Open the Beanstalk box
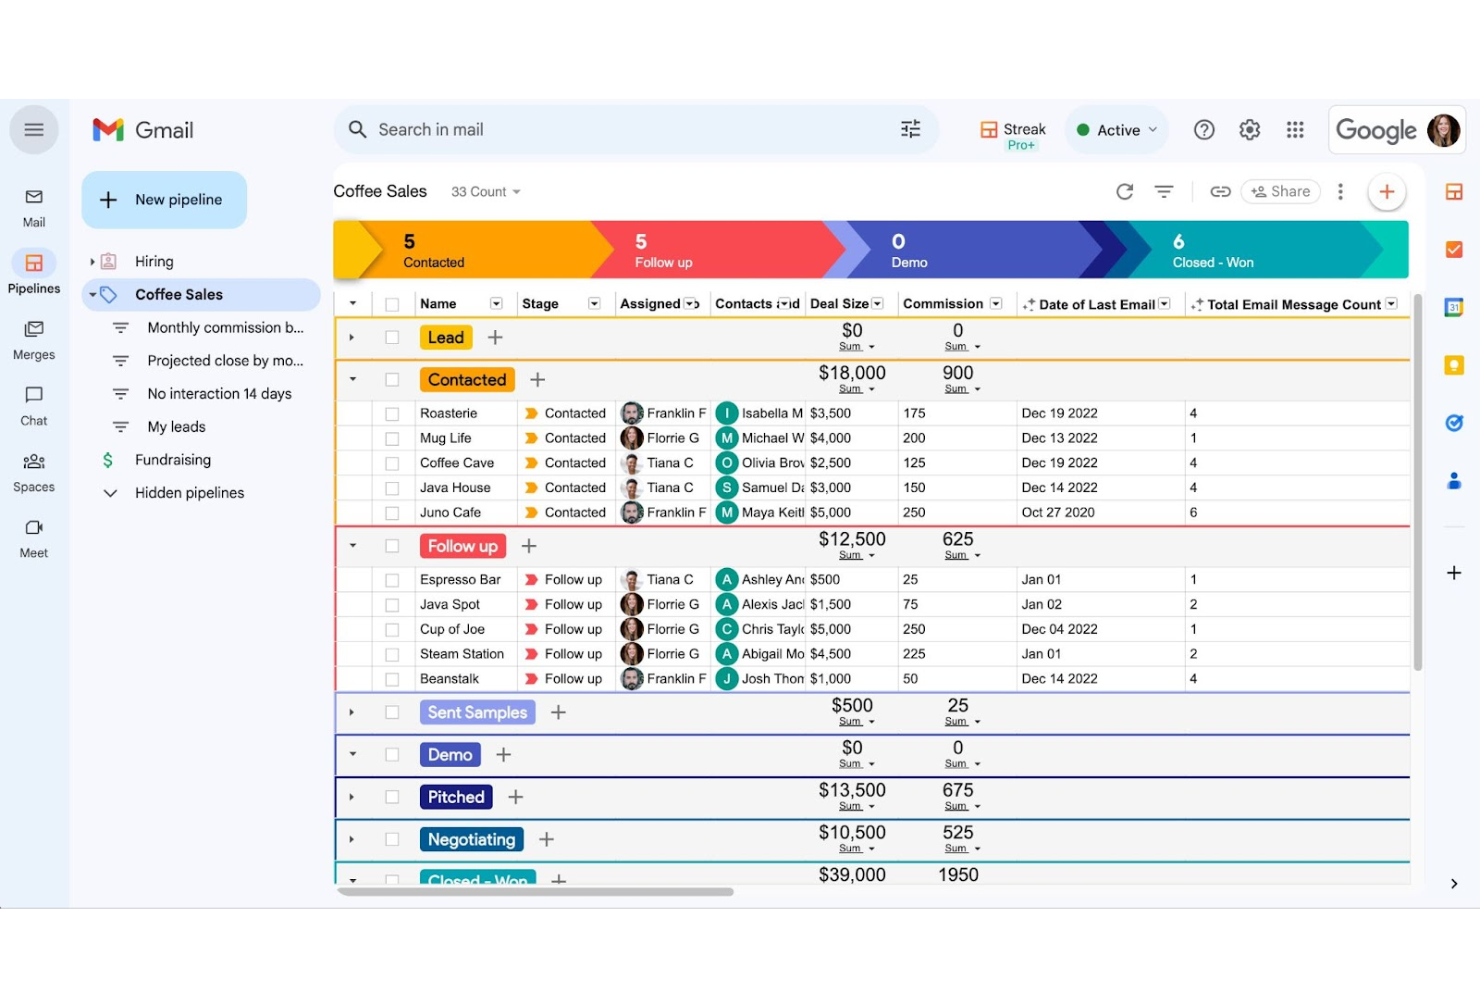Viewport: 1480px width, 987px height. click(450, 679)
